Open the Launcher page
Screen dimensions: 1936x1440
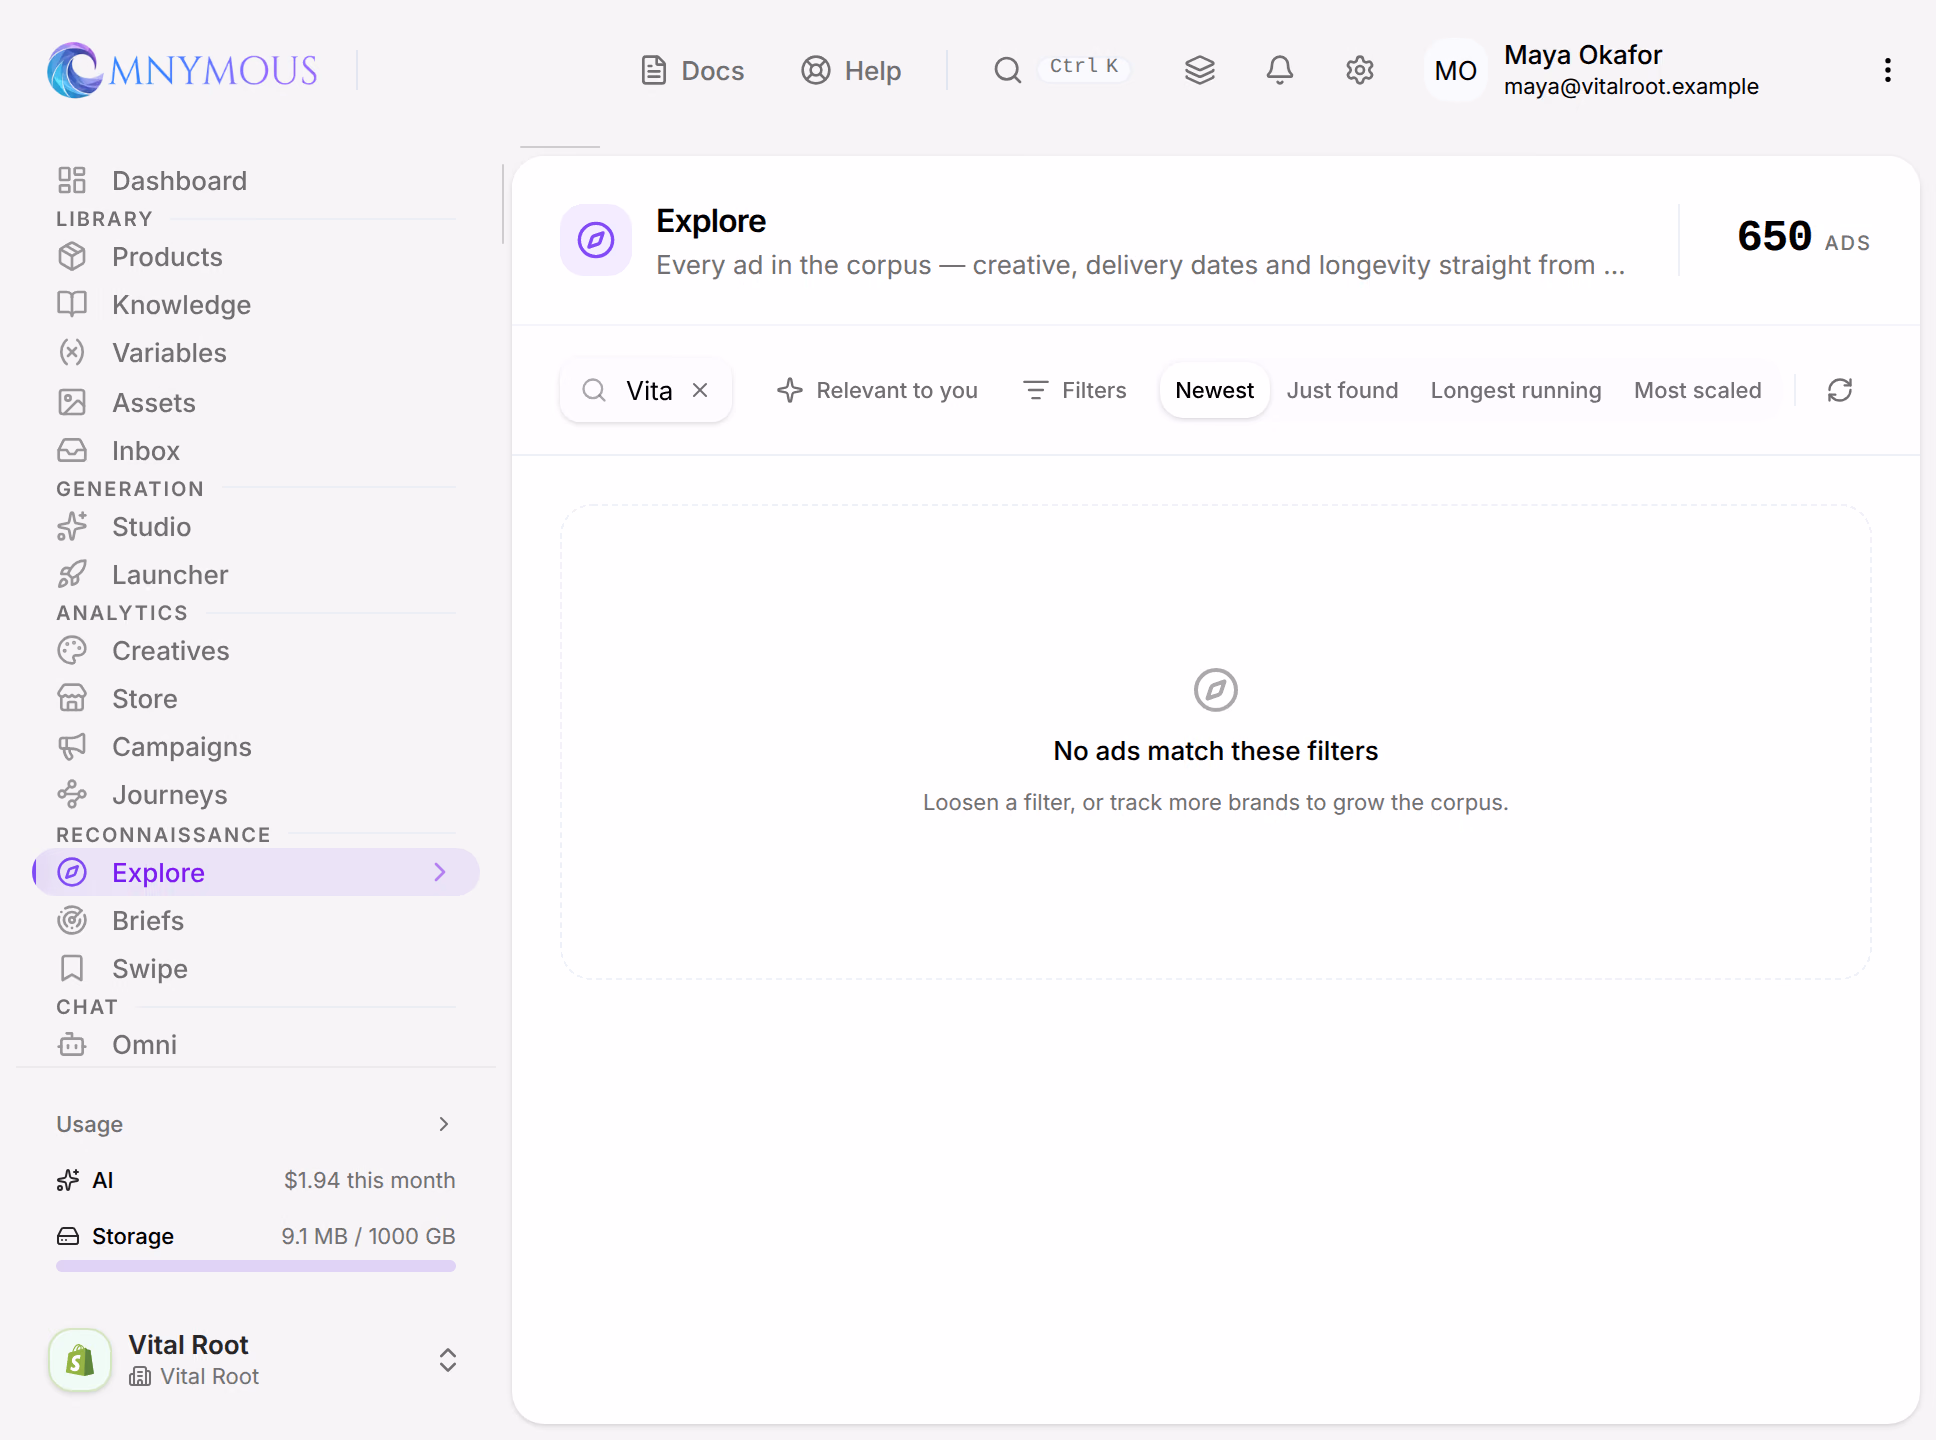256,574
